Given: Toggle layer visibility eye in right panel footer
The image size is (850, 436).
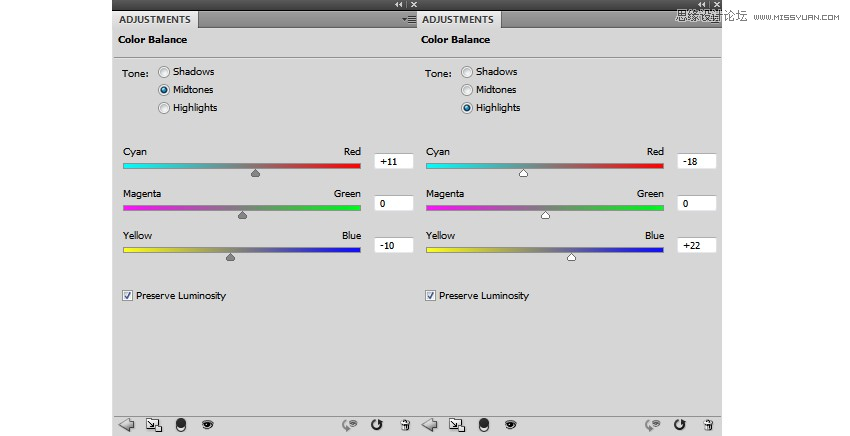Looking at the screenshot, I should tap(511, 424).
